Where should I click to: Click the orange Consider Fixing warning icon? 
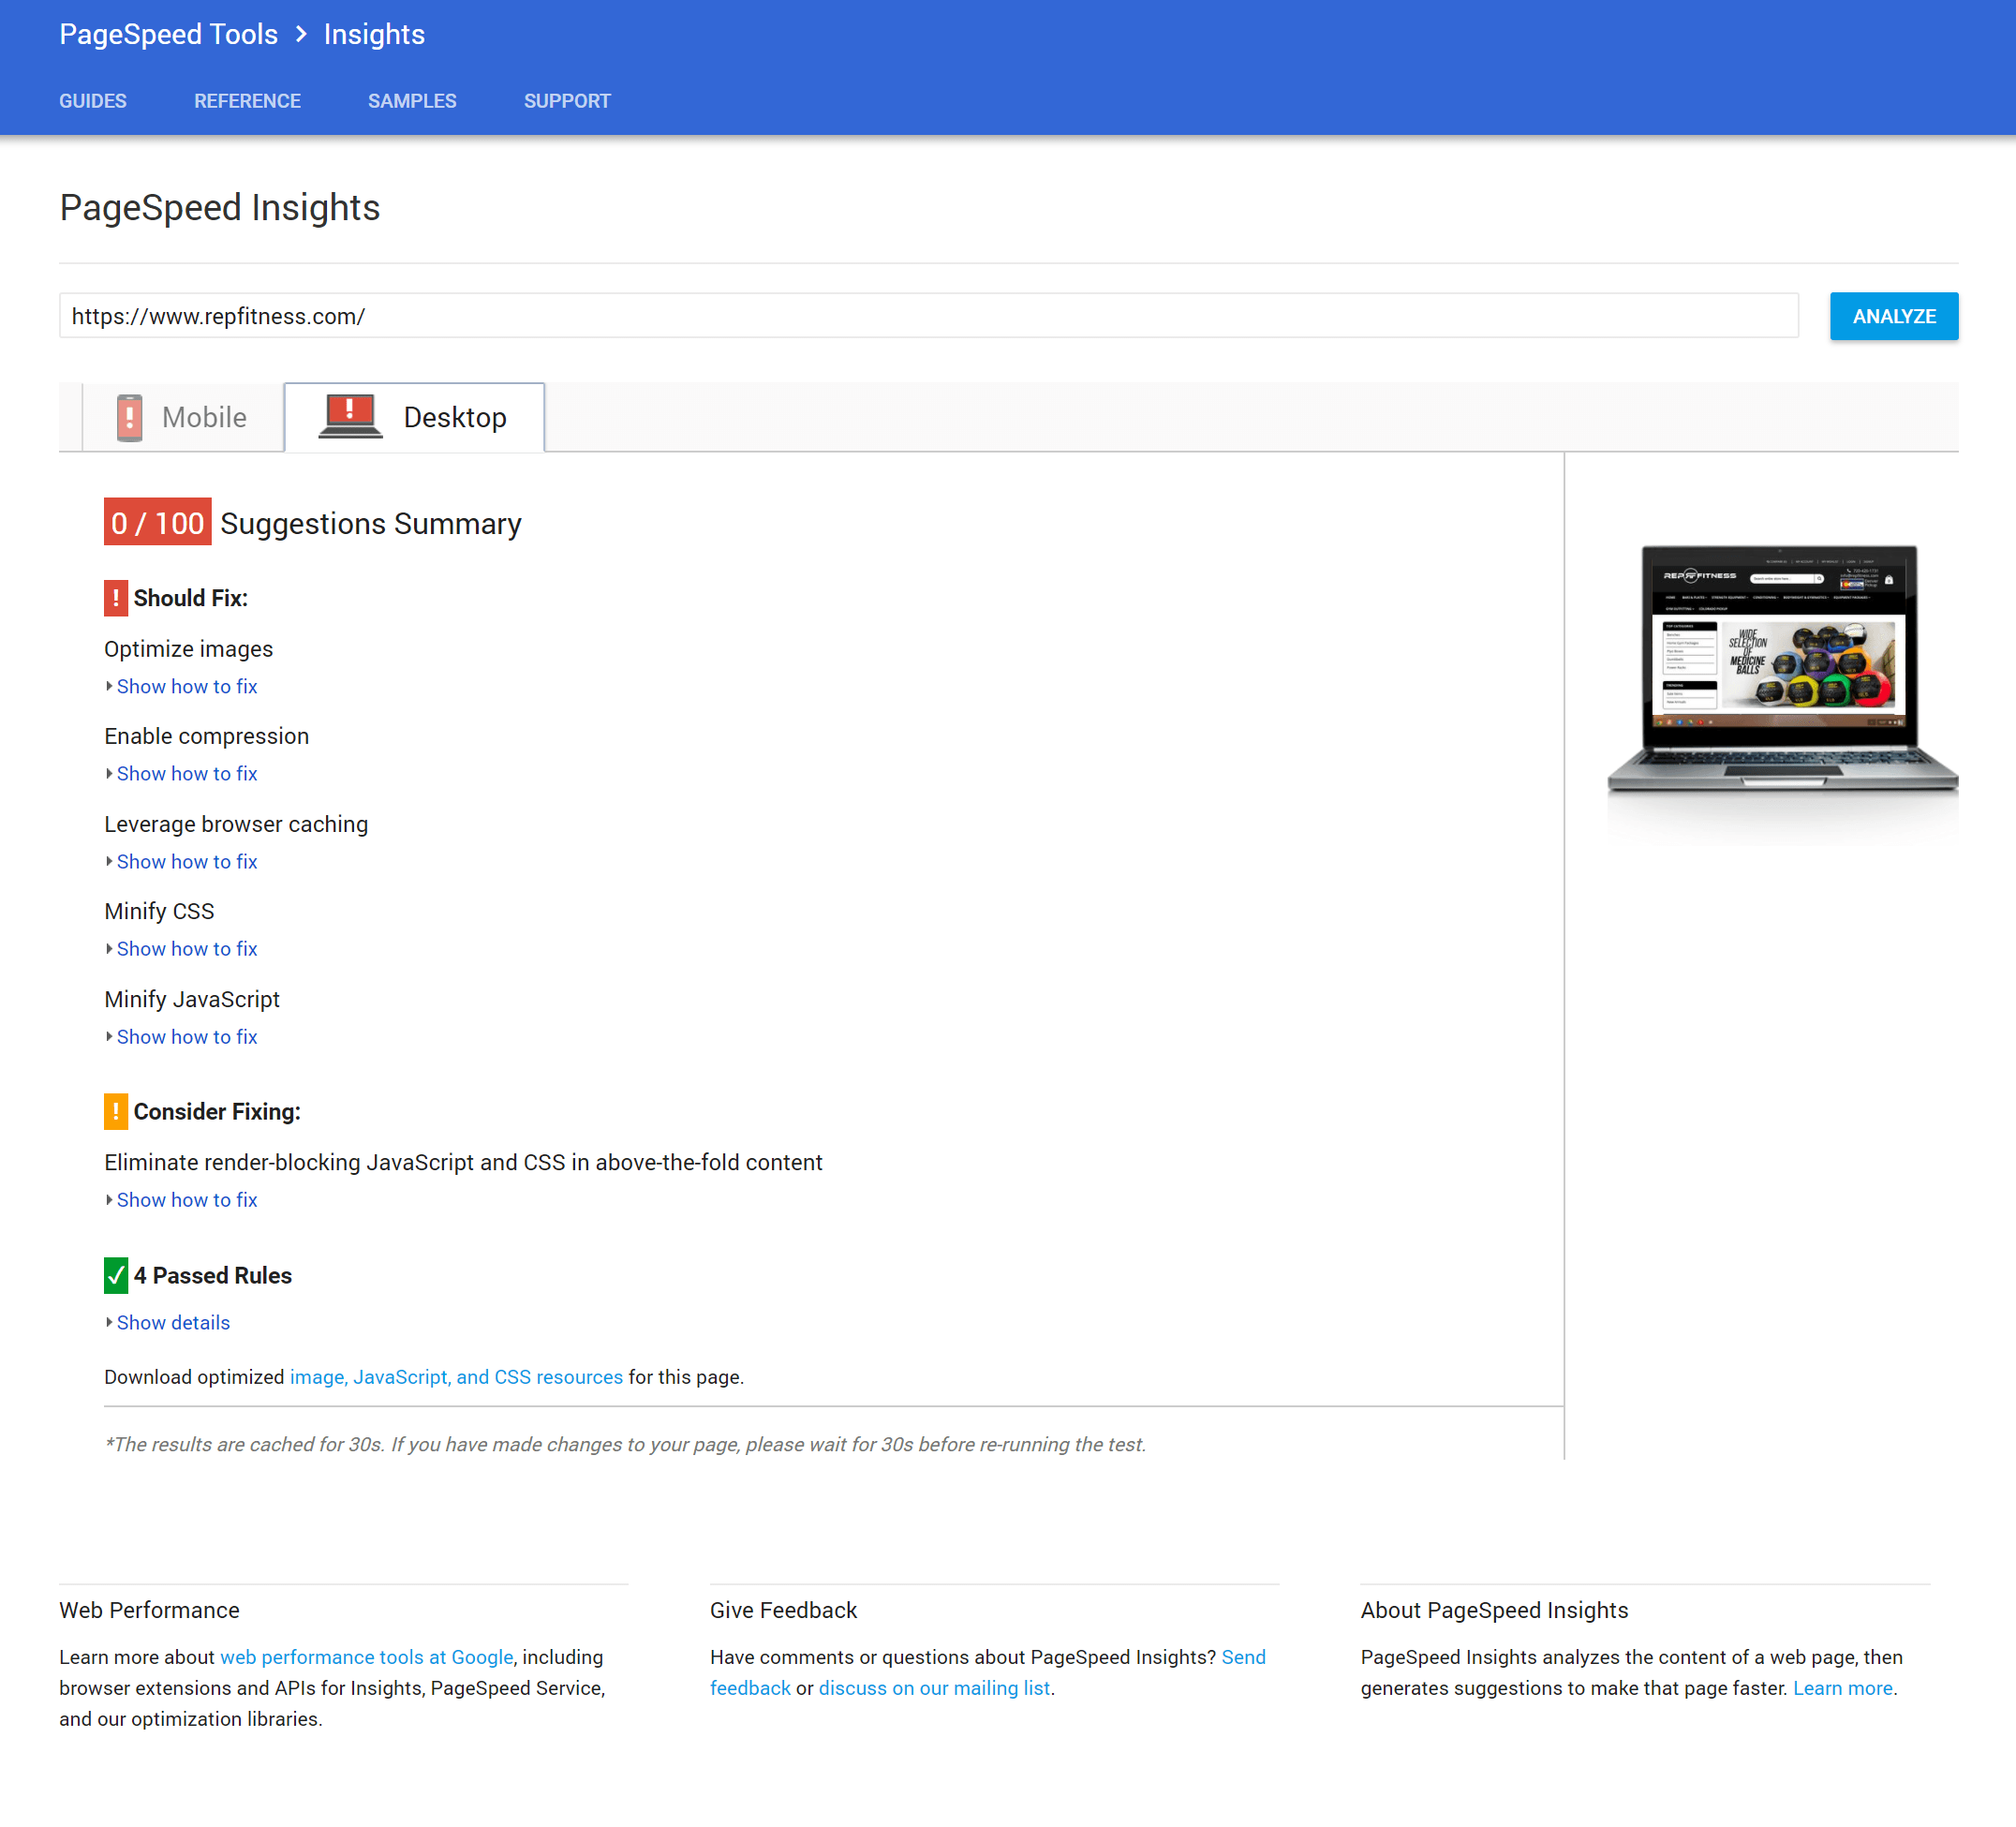[116, 1111]
